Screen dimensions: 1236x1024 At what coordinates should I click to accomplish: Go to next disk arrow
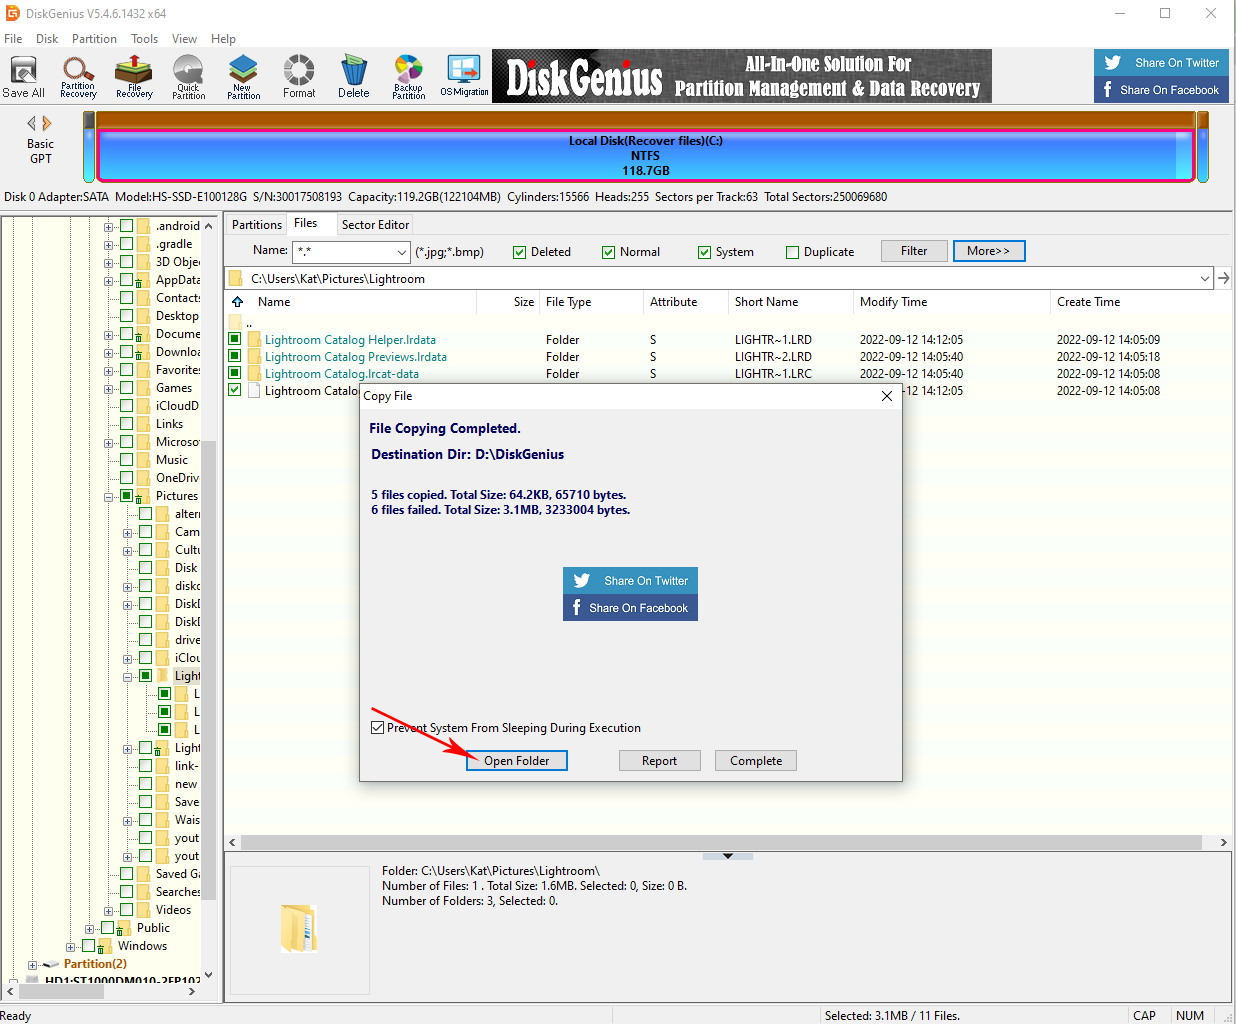[47, 123]
